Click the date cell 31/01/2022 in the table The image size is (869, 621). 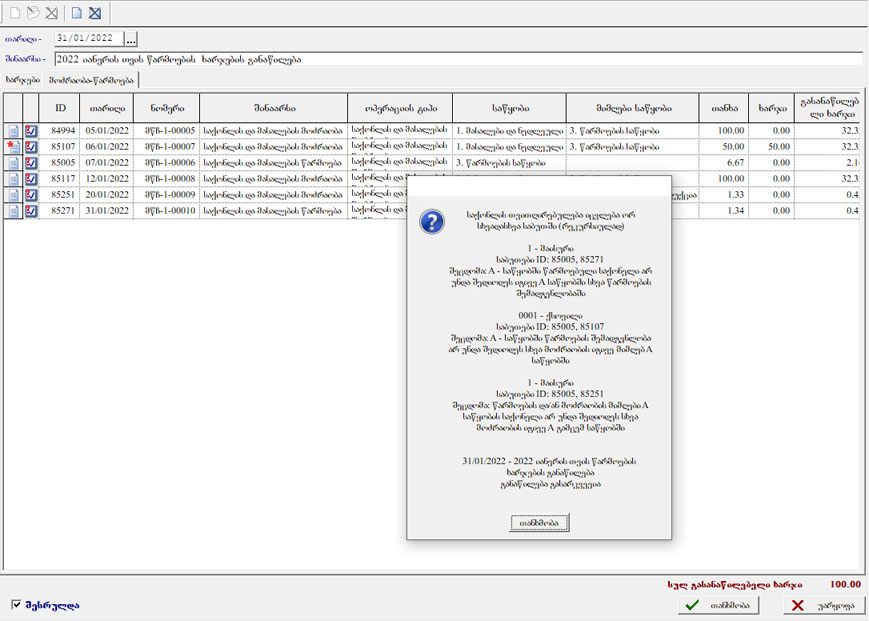click(106, 211)
